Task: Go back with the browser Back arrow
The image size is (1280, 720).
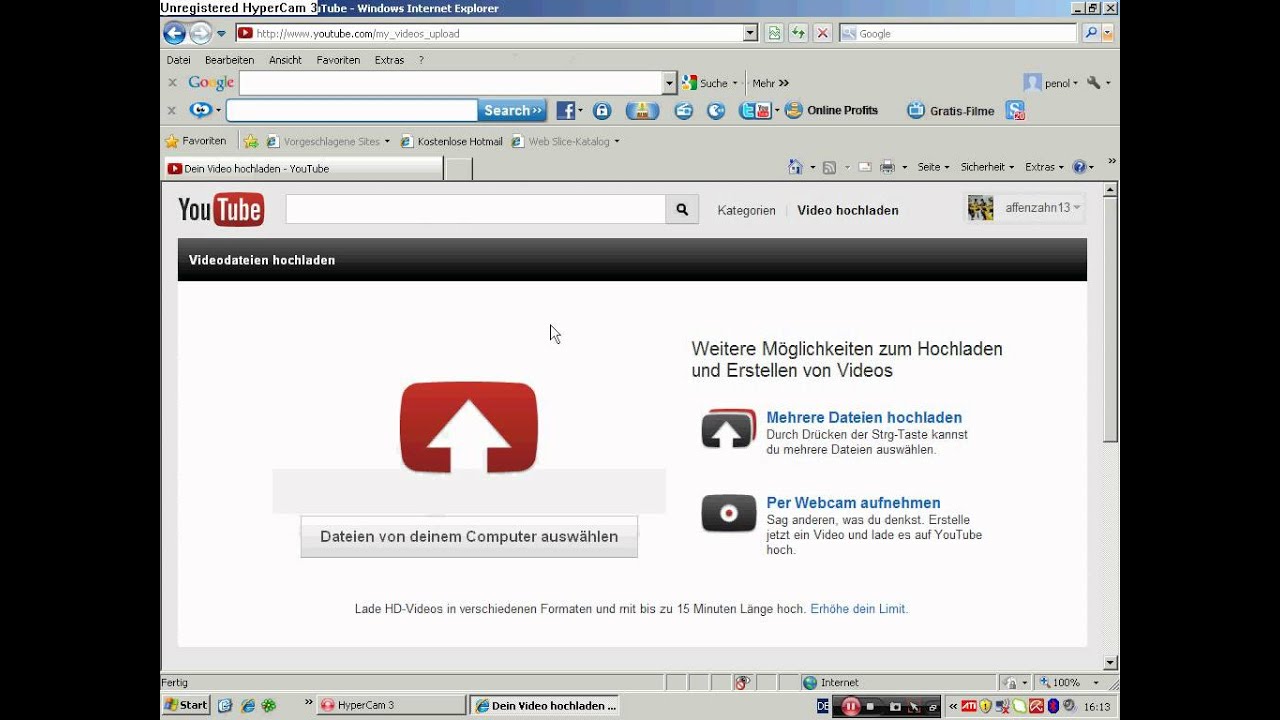Action: pos(174,33)
